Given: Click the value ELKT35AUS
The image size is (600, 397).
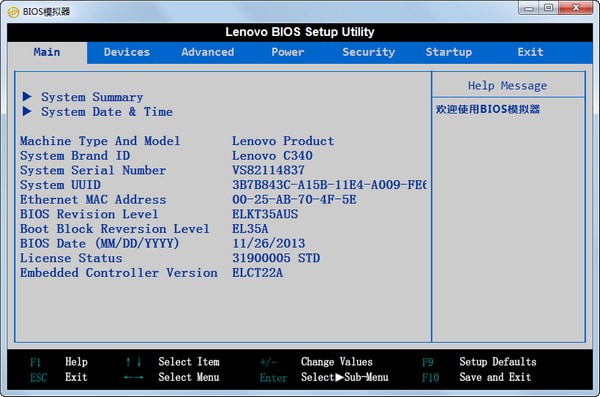Looking at the screenshot, I should (265, 214).
